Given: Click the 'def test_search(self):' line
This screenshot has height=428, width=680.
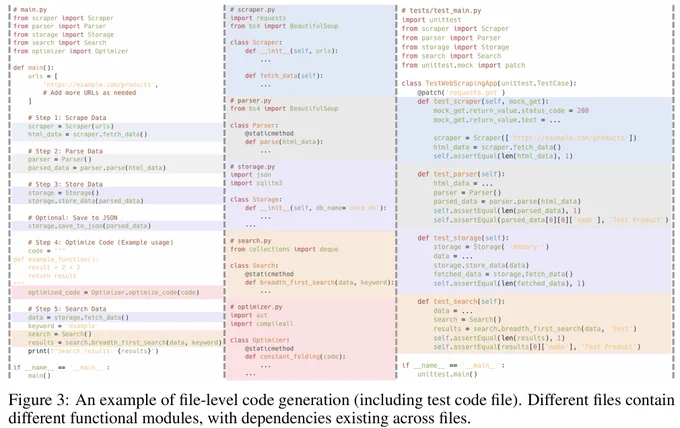Looking at the screenshot, I should 461,301.
